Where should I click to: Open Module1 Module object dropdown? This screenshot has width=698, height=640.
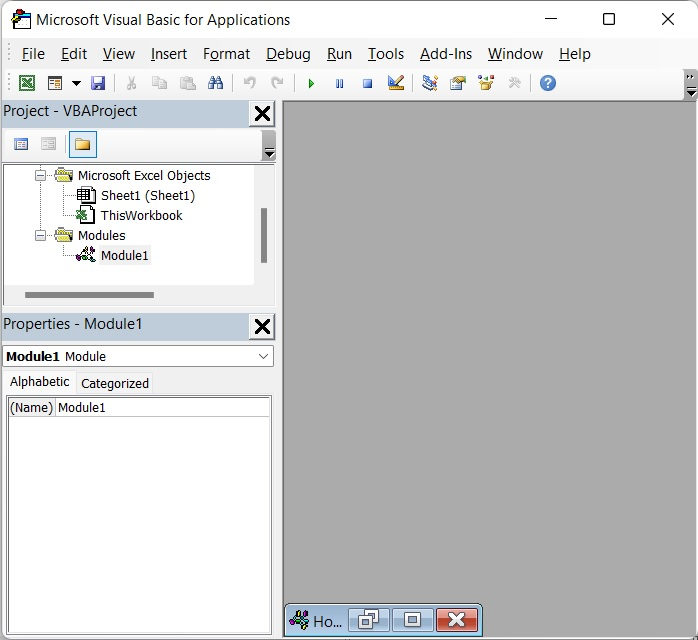[264, 356]
